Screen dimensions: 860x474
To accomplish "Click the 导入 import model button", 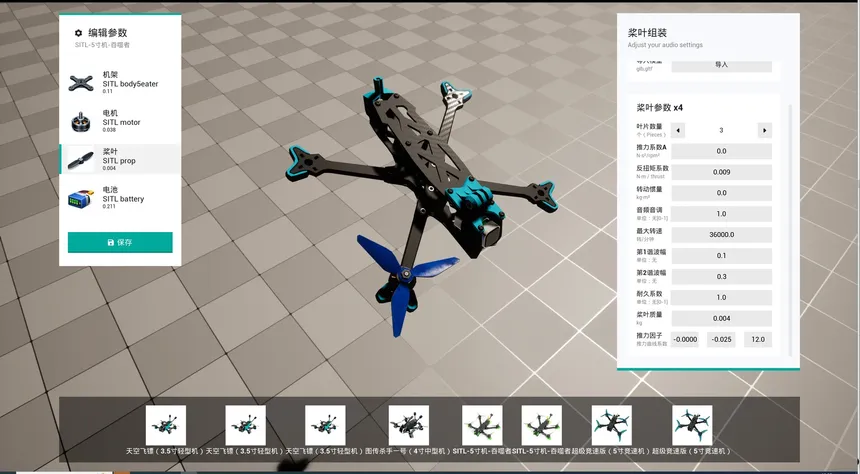I will [721, 65].
